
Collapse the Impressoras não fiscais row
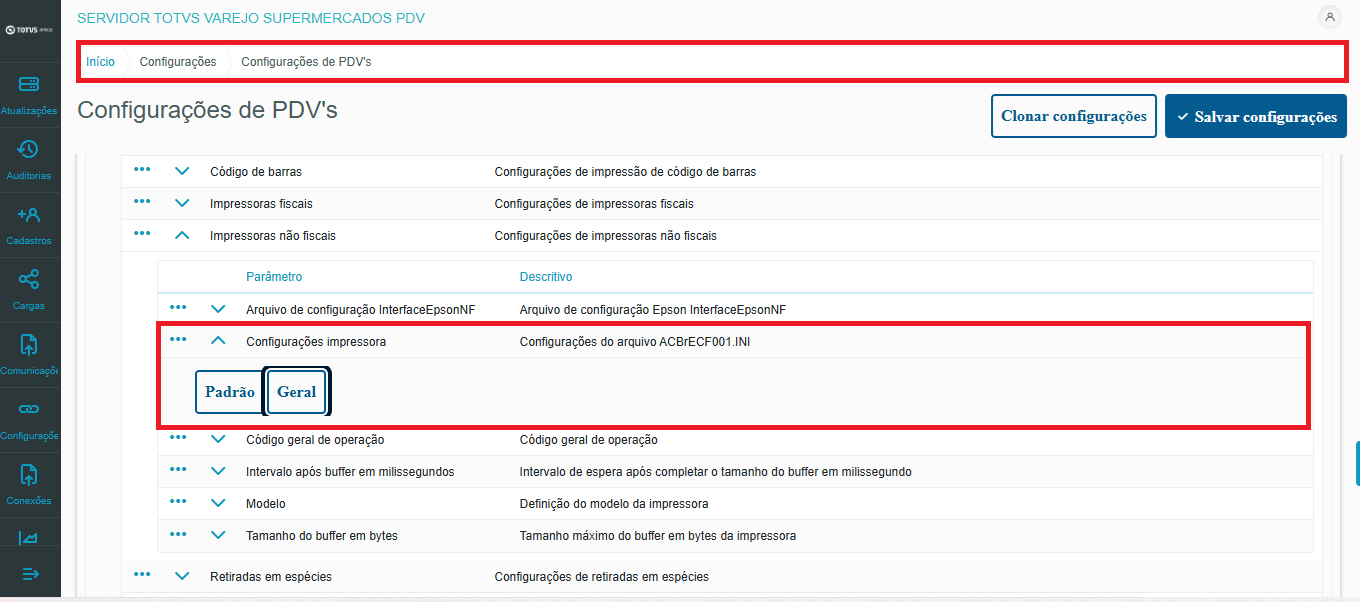(x=182, y=235)
